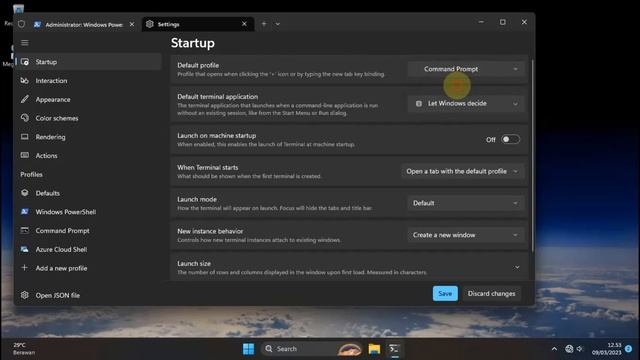Click the Color schemes palette icon
The image size is (640, 360).
tap(25, 118)
